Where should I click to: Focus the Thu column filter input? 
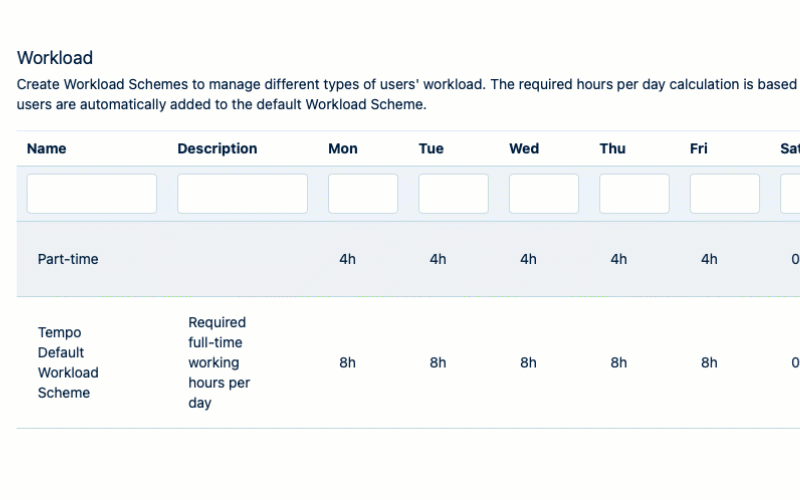coord(634,194)
